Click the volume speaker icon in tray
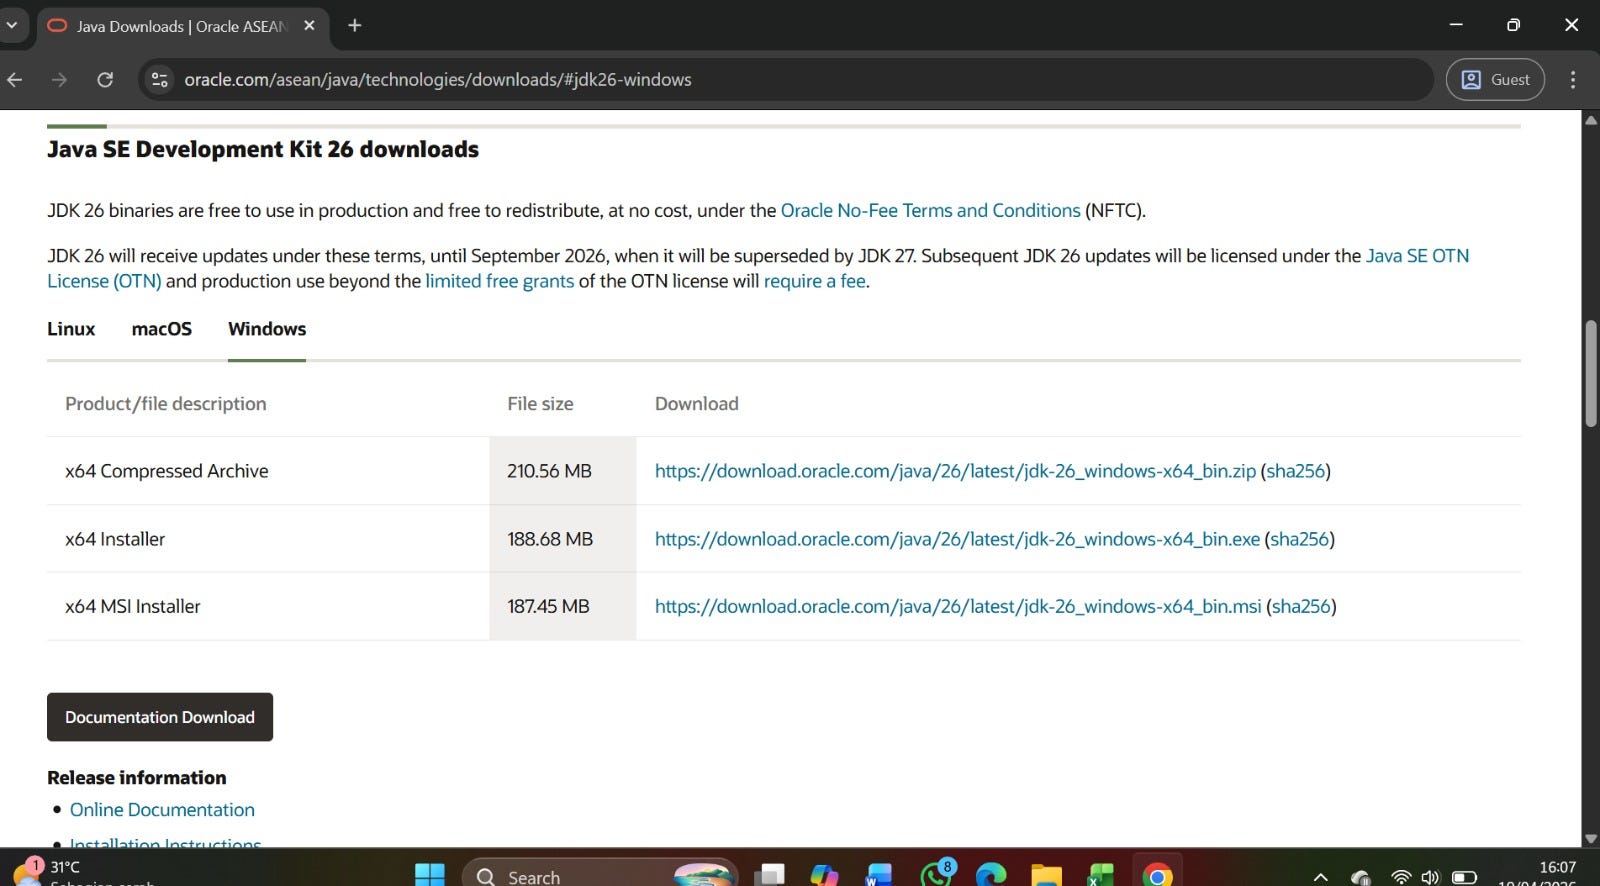This screenshot has height=886, width=1600. coord(1431,877)
